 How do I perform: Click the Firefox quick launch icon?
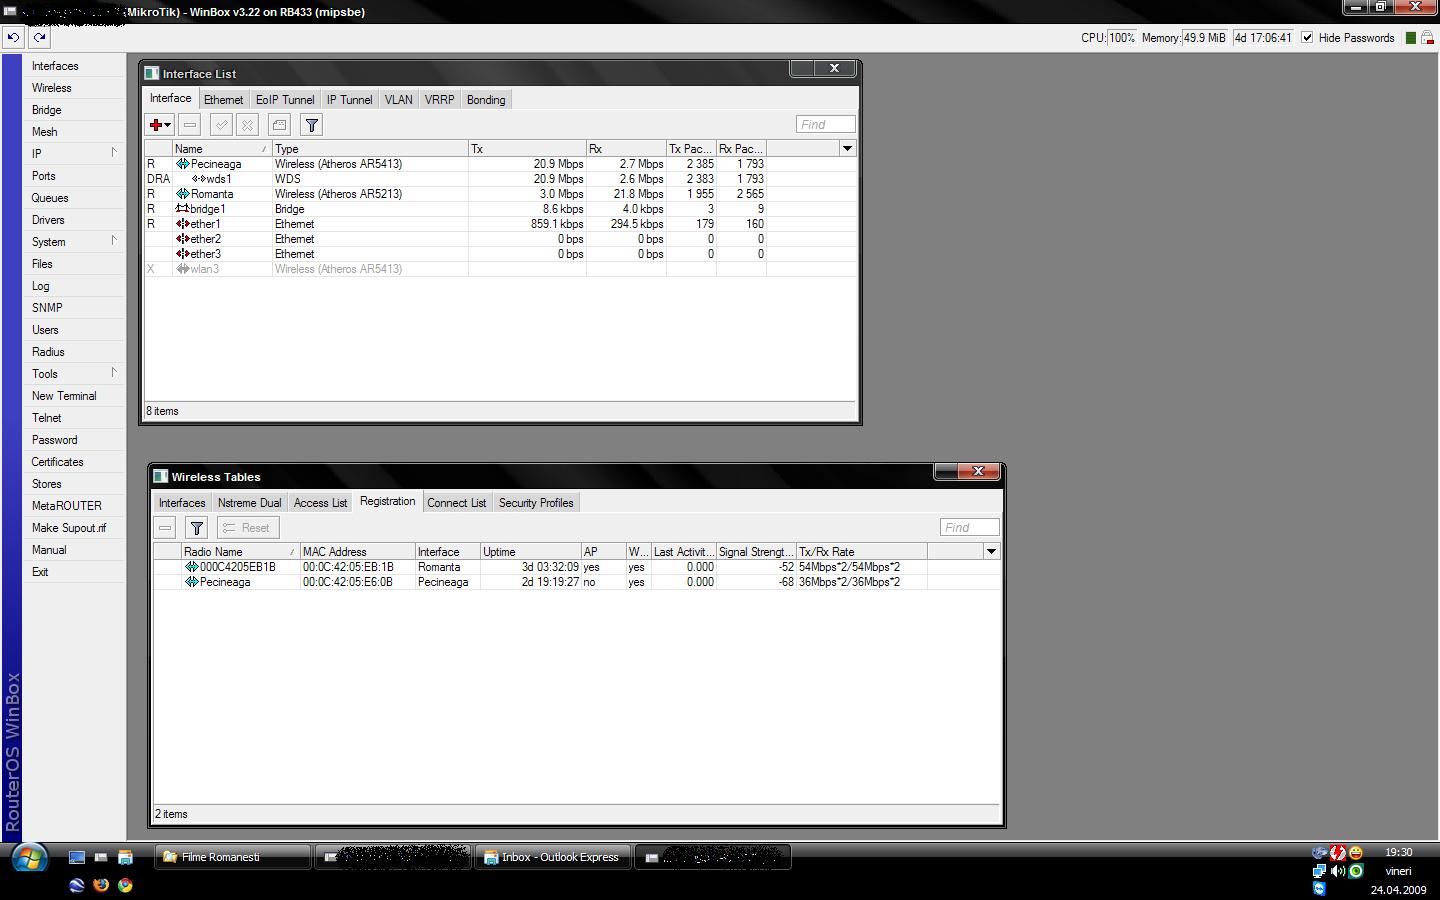pos(100,885)
